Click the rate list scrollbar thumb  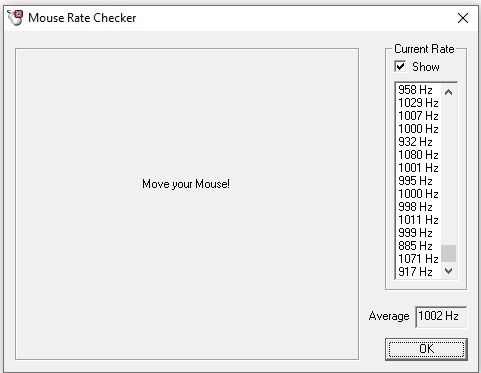pos(449,254)
